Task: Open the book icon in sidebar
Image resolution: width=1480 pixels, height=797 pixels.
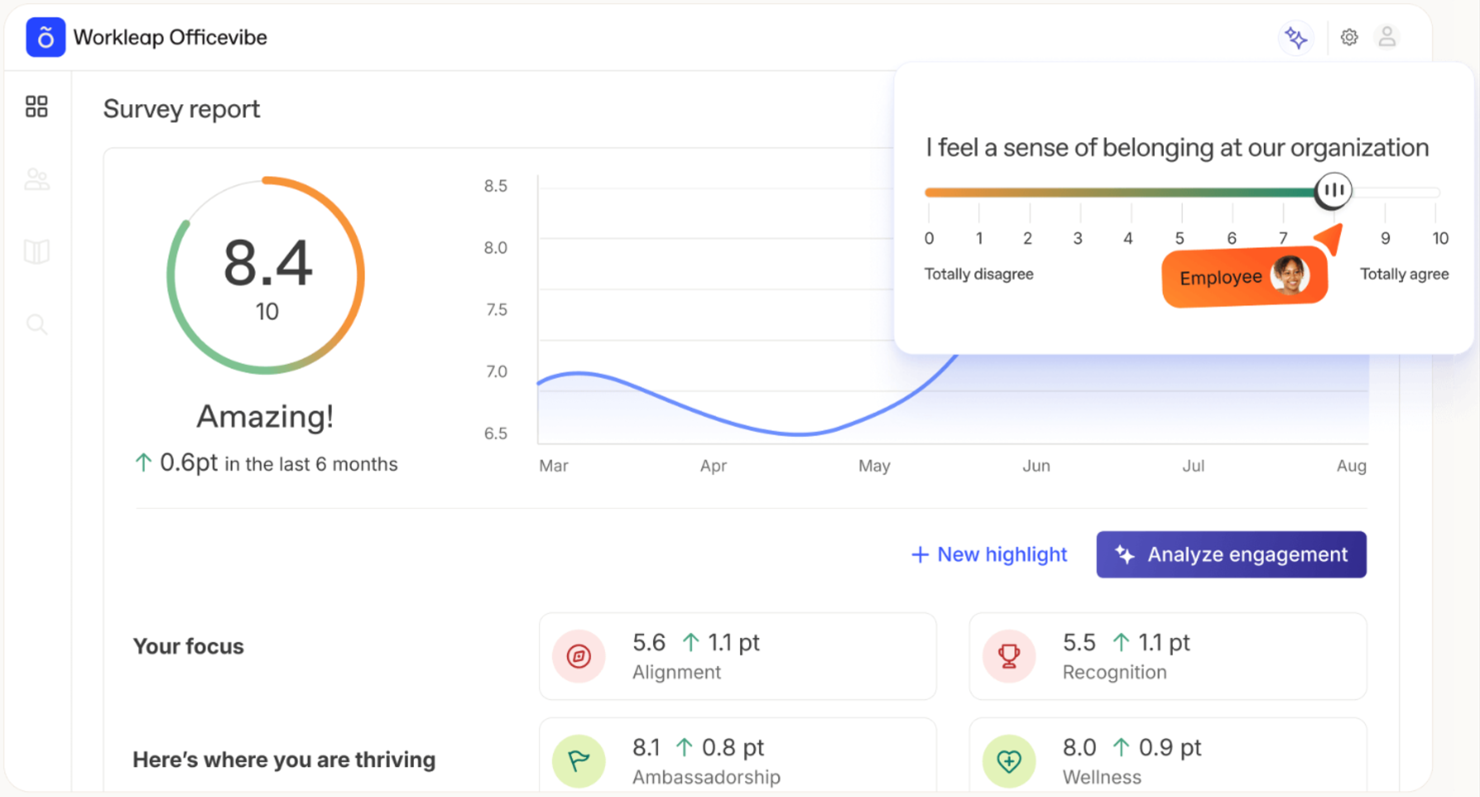Action: coord(37,252)
